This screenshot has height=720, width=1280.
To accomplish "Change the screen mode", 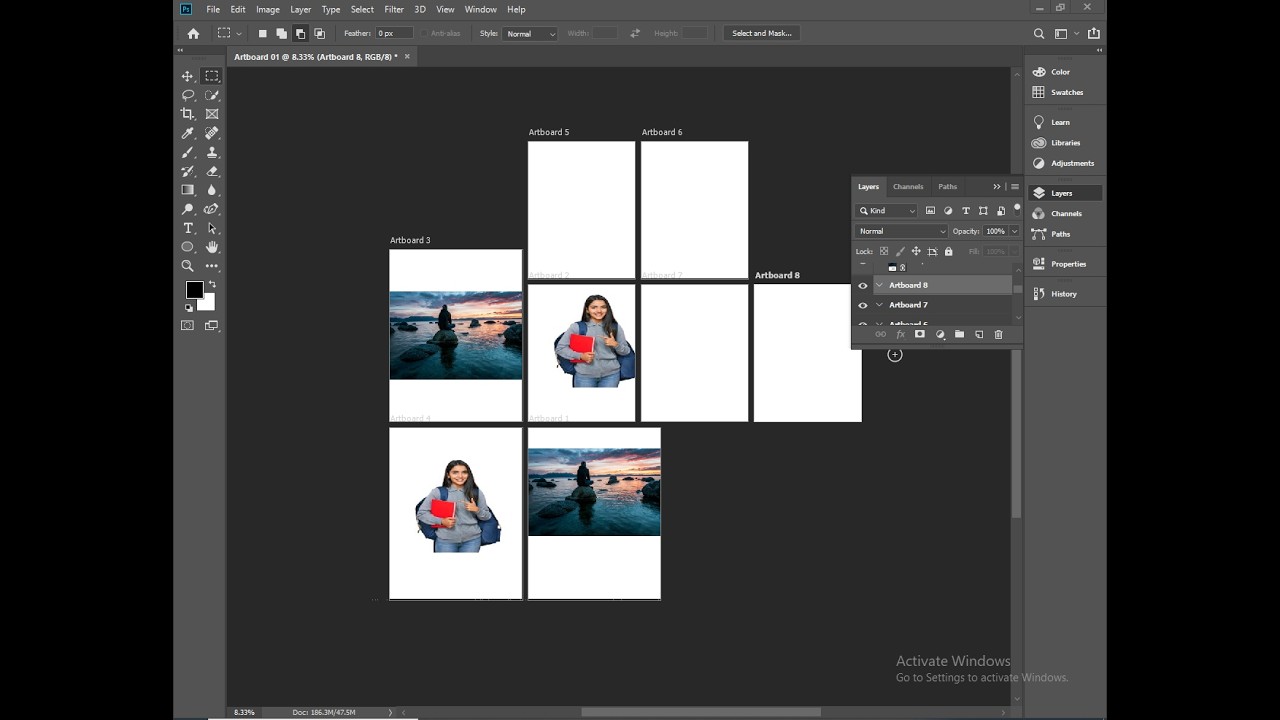I will [212, 325].
